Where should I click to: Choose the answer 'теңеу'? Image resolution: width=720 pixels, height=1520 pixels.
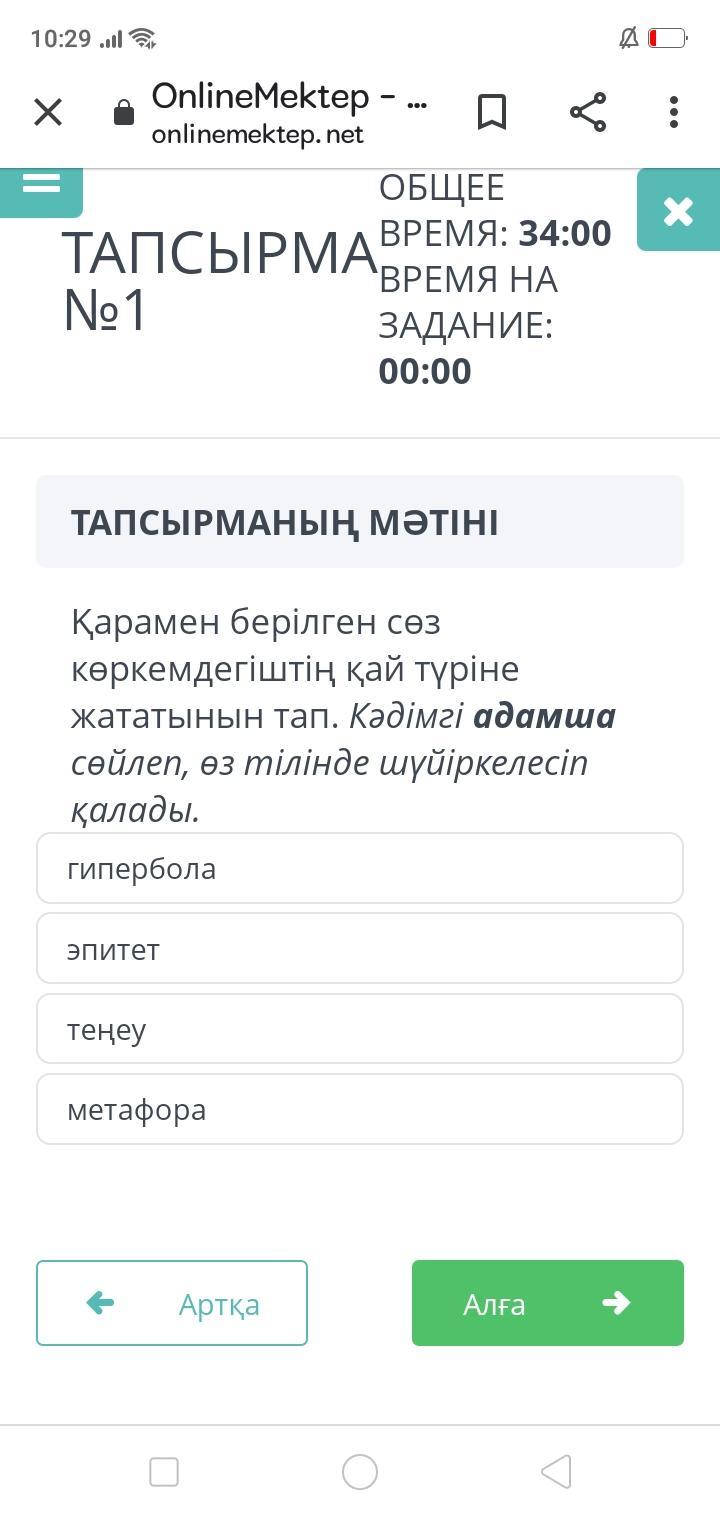[x=360, y=1029]
